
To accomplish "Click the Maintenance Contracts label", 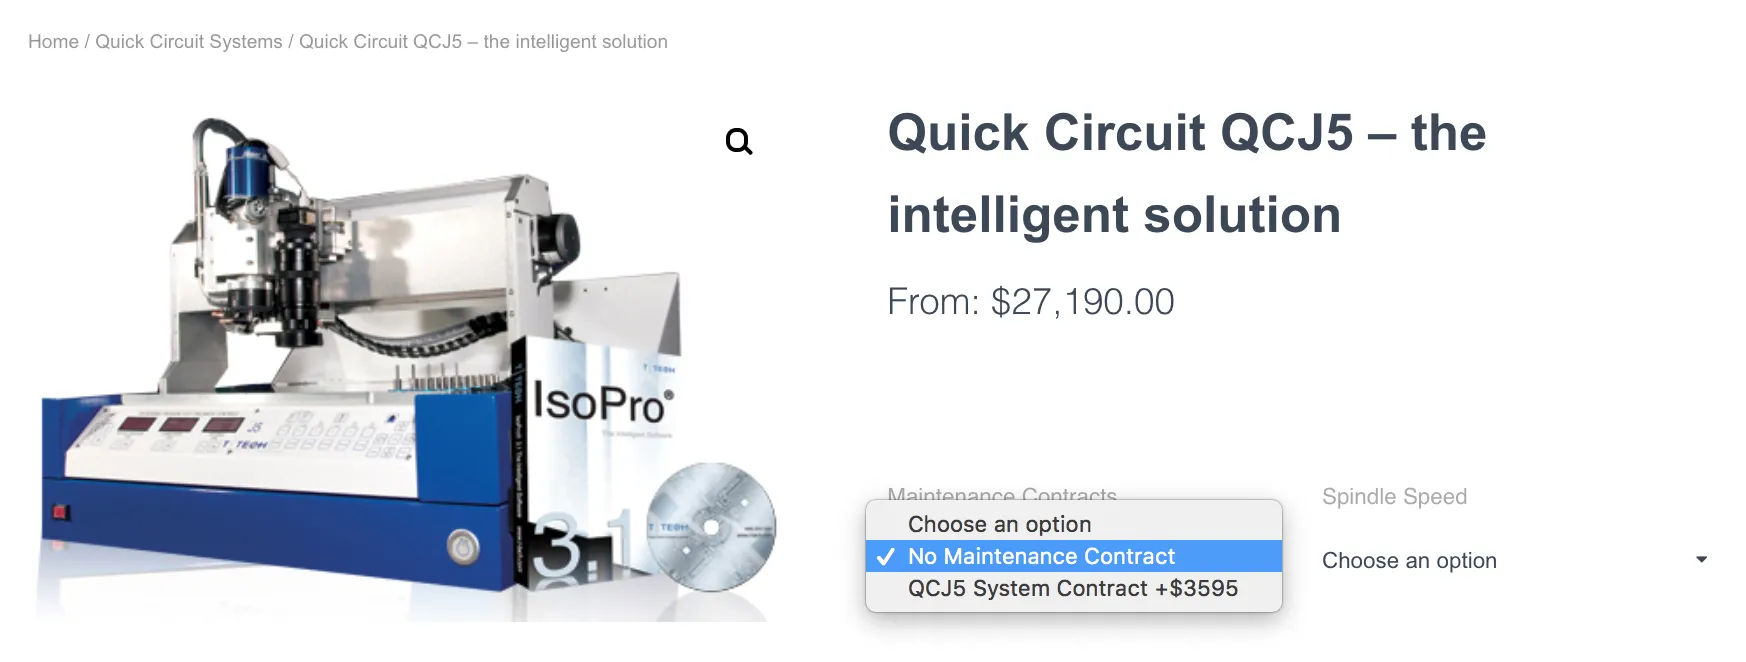I will [x=1001, y=494].
